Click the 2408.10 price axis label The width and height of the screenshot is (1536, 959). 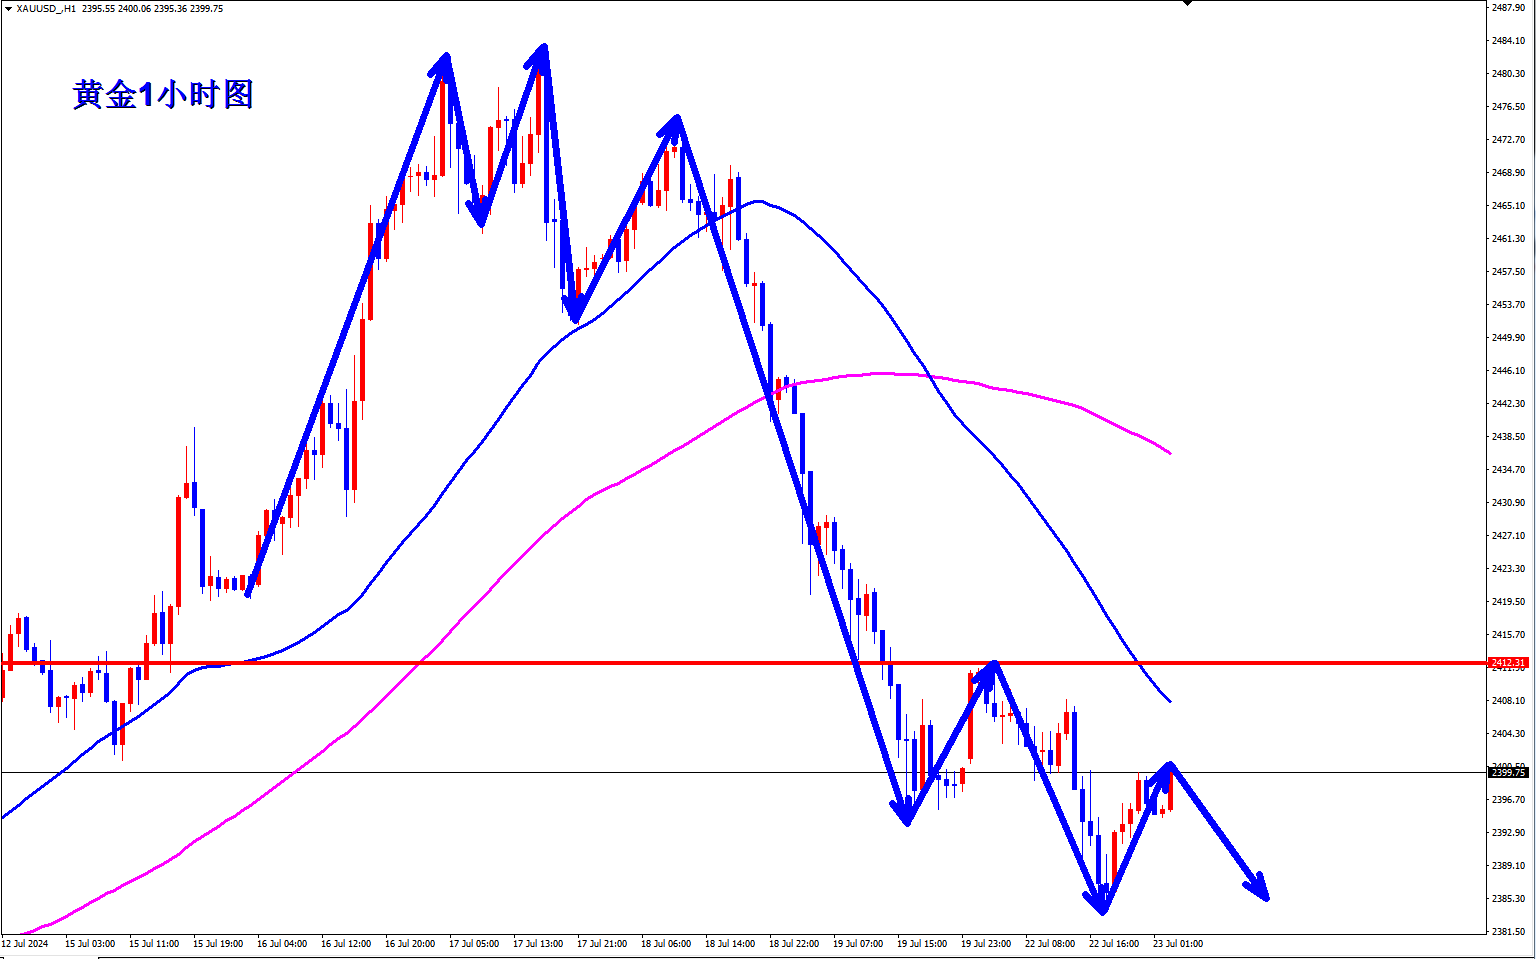coord(1508,701)
